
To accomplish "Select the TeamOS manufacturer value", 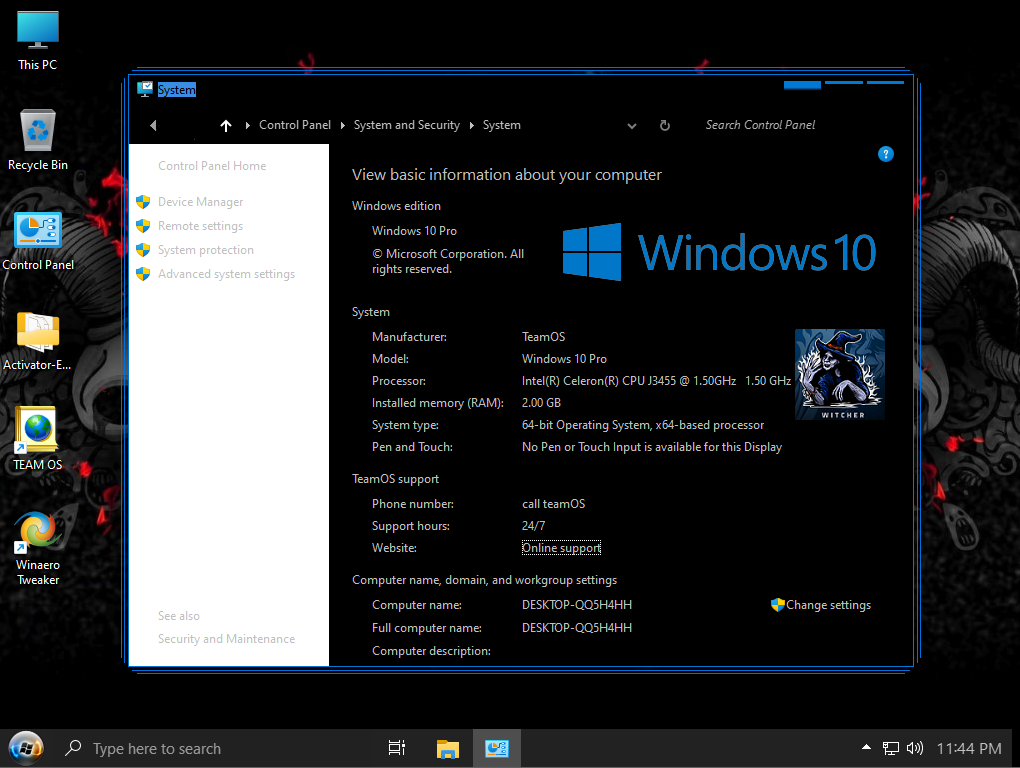I will (x=543, y=337).
